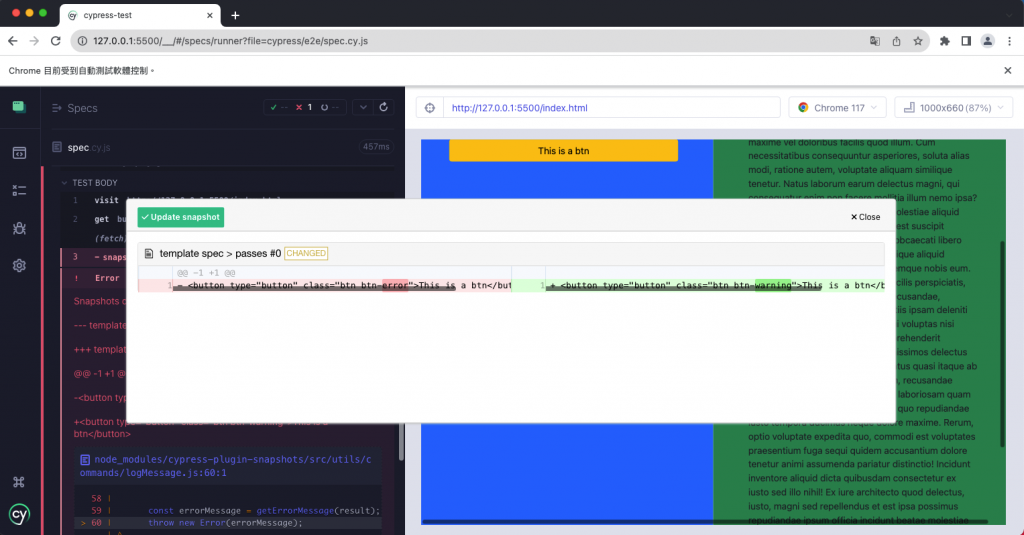Open logMessage.js file path link
The image size is (1024, 535).
(x=225, y=466)
